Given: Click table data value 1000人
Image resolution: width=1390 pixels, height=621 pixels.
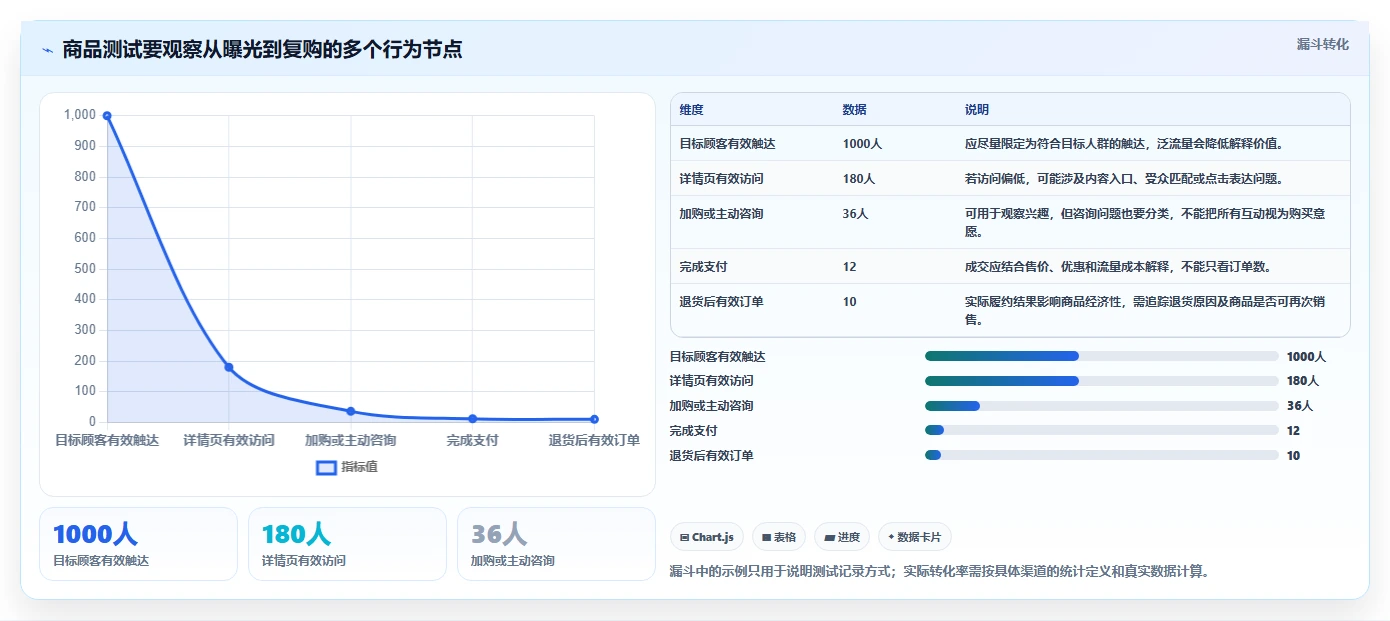Looking at the screenshot, I should (x=862, y=144).
